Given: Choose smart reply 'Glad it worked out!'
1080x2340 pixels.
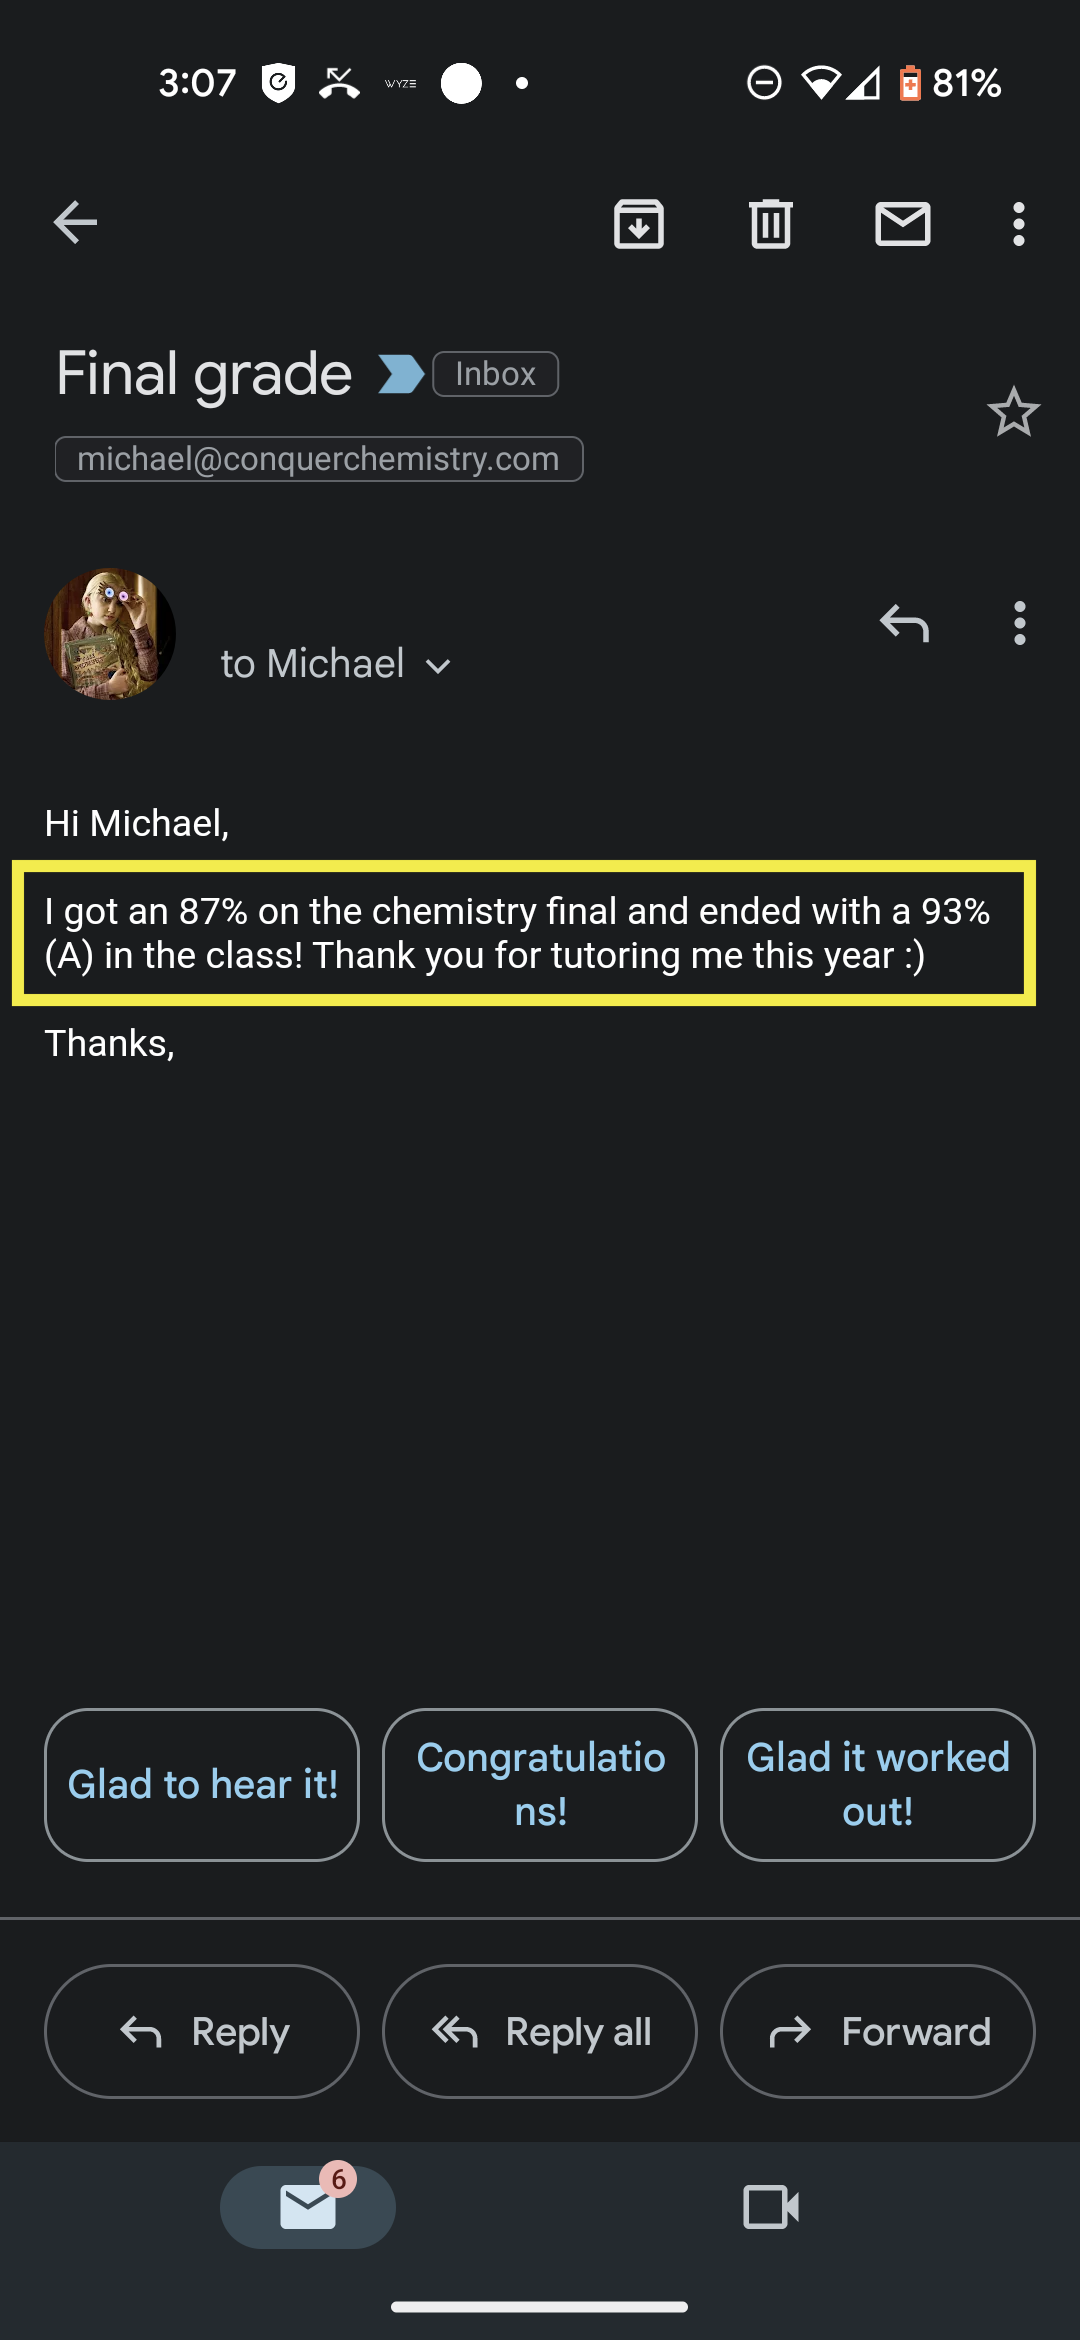Looking at the screenshot, I should [x=878, y=1785].
